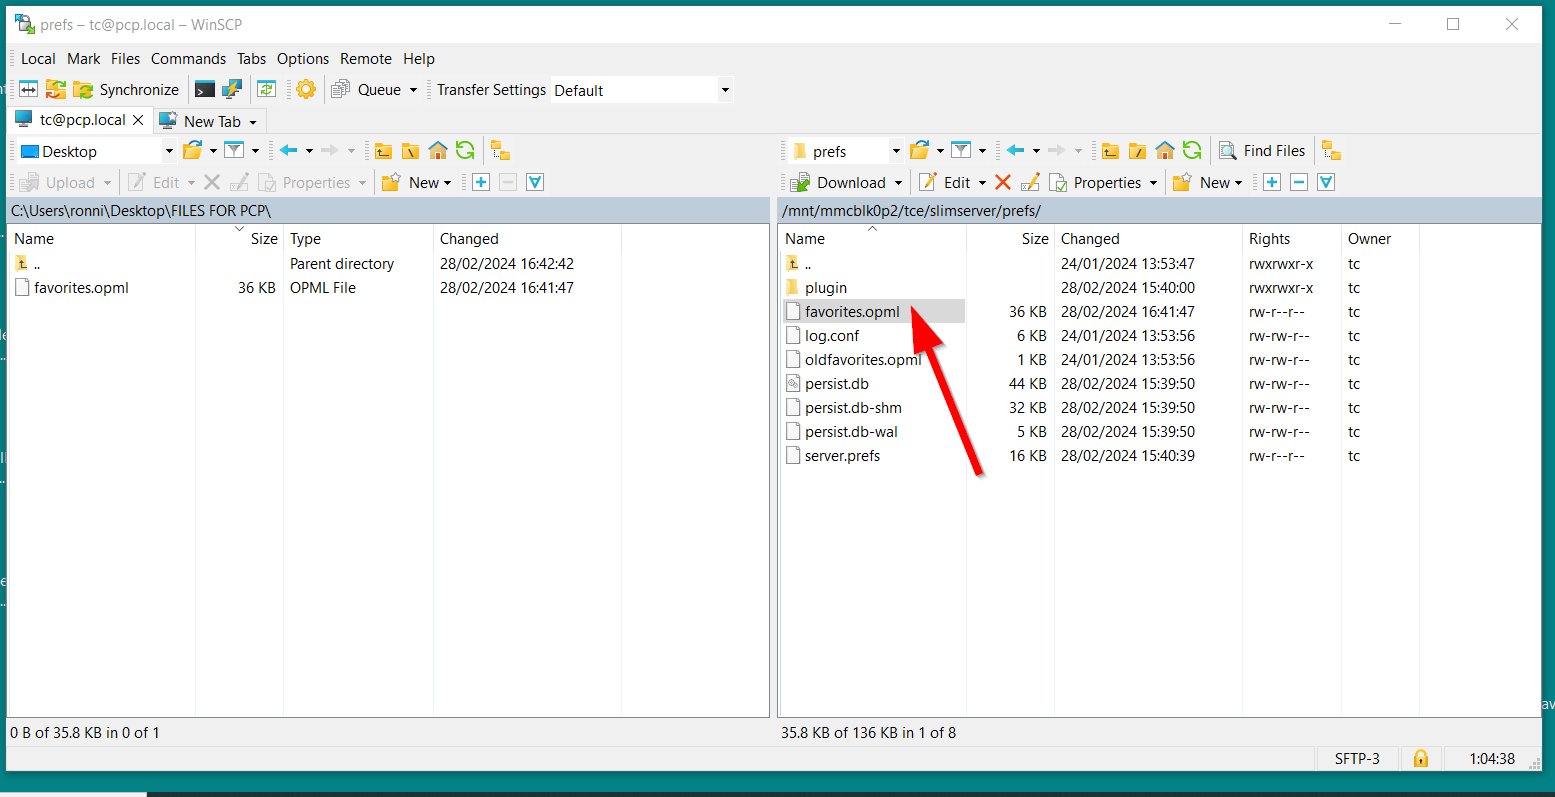Screen dimensions: 1555x797
Task: Refresh the remote prefs directory
Action: point(1192,151)
